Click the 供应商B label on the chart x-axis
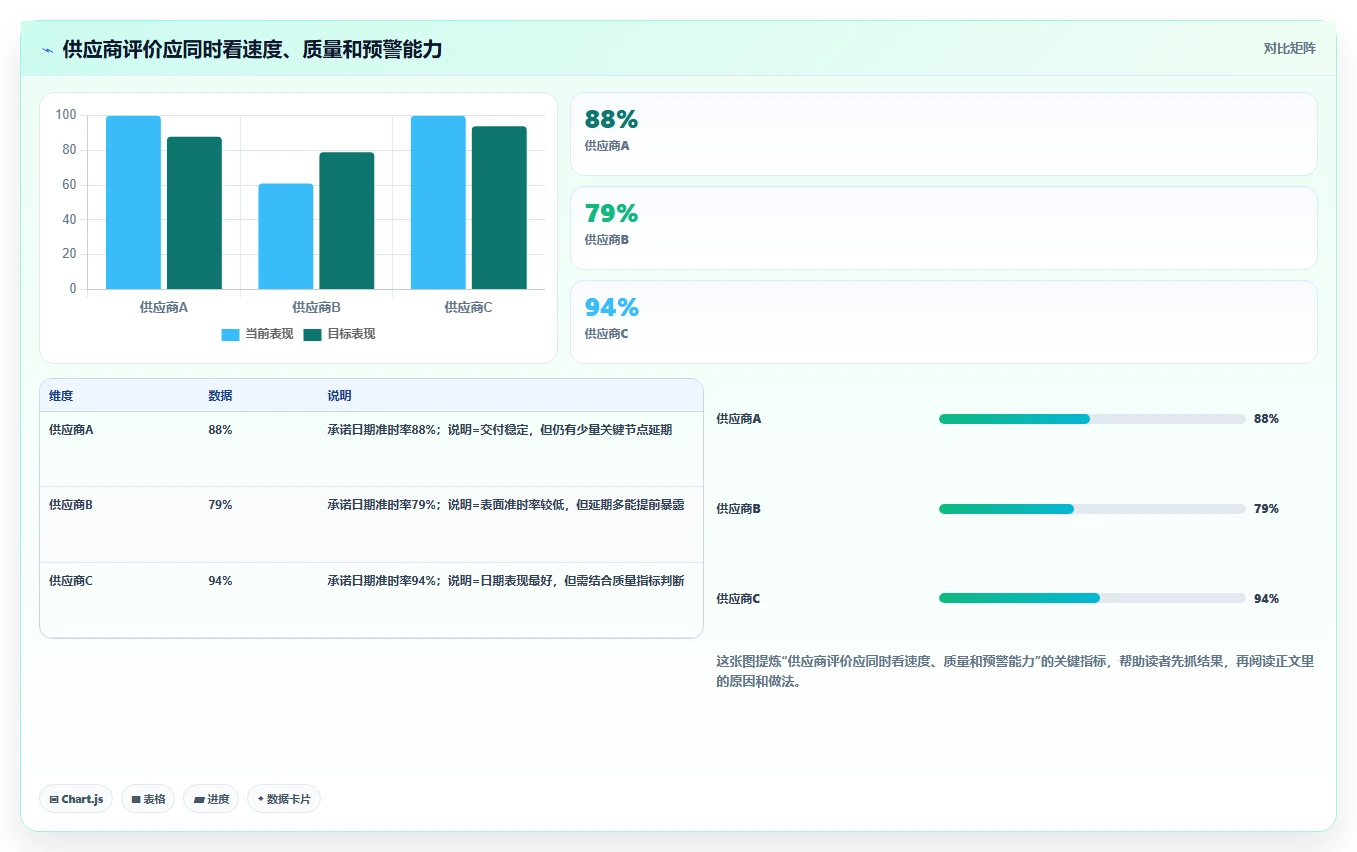This screenshot has height=852, width=1357. [316, 307]
